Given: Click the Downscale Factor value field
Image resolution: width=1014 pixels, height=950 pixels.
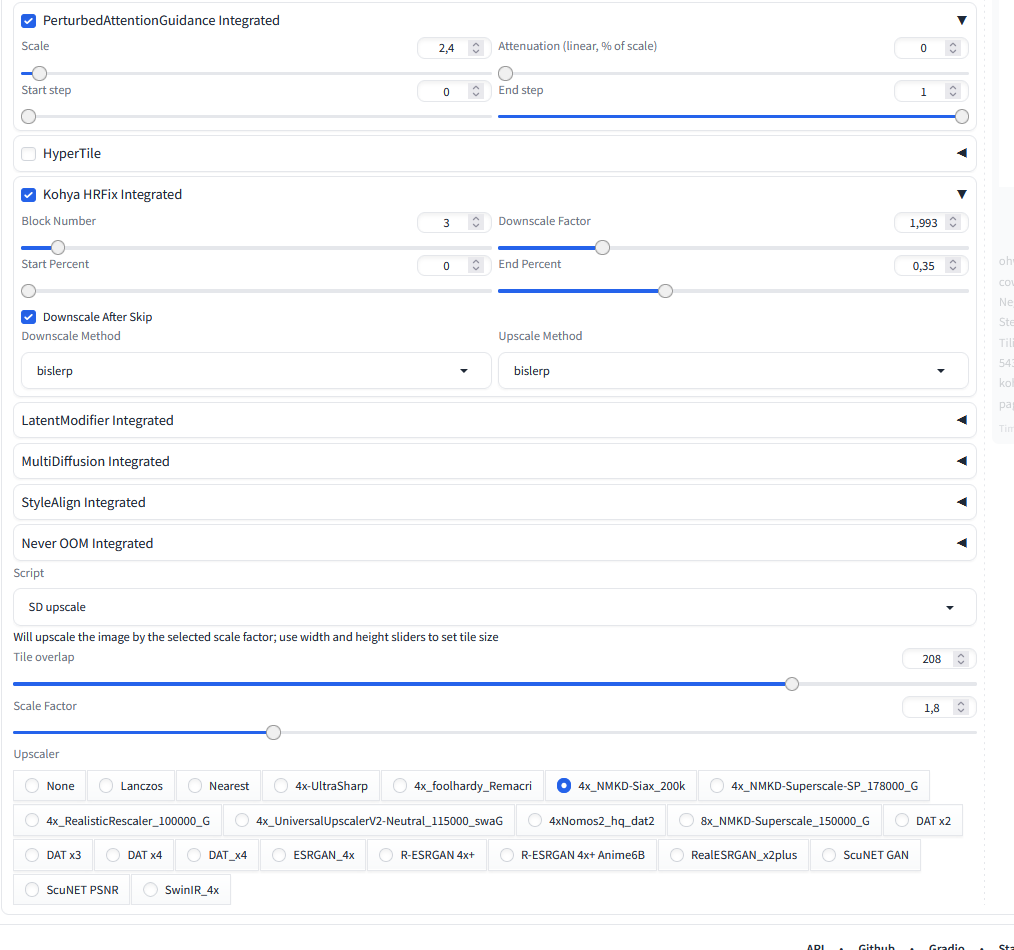Looking at the screenshot, I should pos(931,222).
